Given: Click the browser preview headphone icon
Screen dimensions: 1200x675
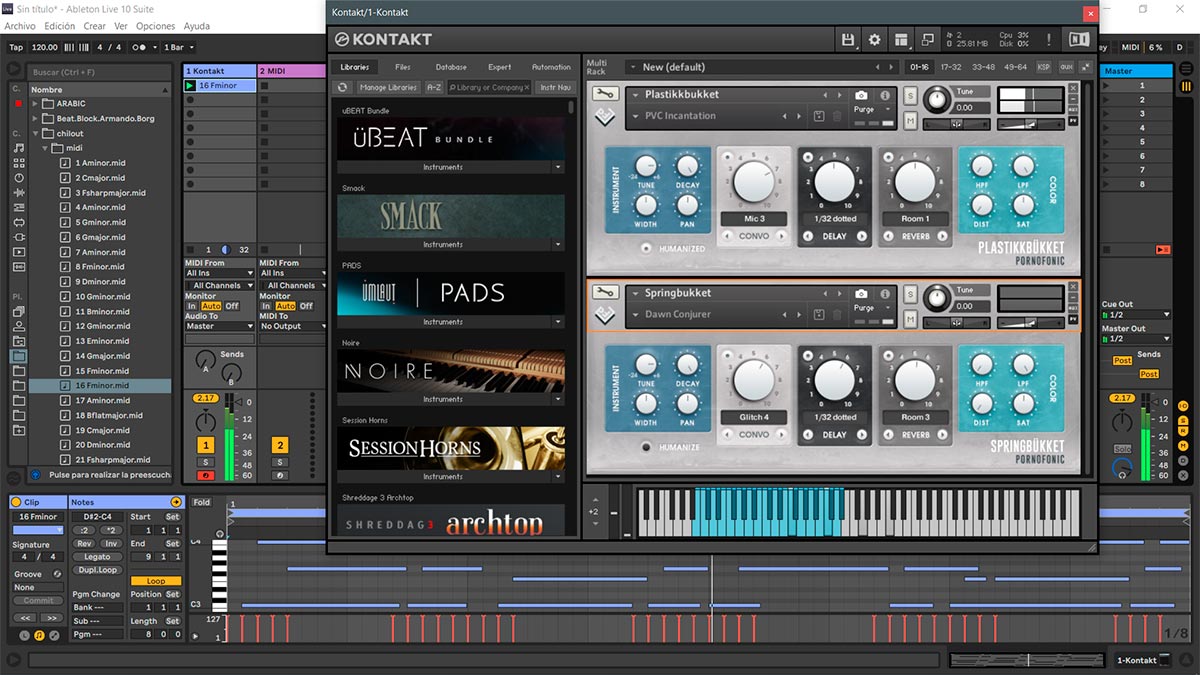Looking at the screenshot, I should [x=37, y=475].
